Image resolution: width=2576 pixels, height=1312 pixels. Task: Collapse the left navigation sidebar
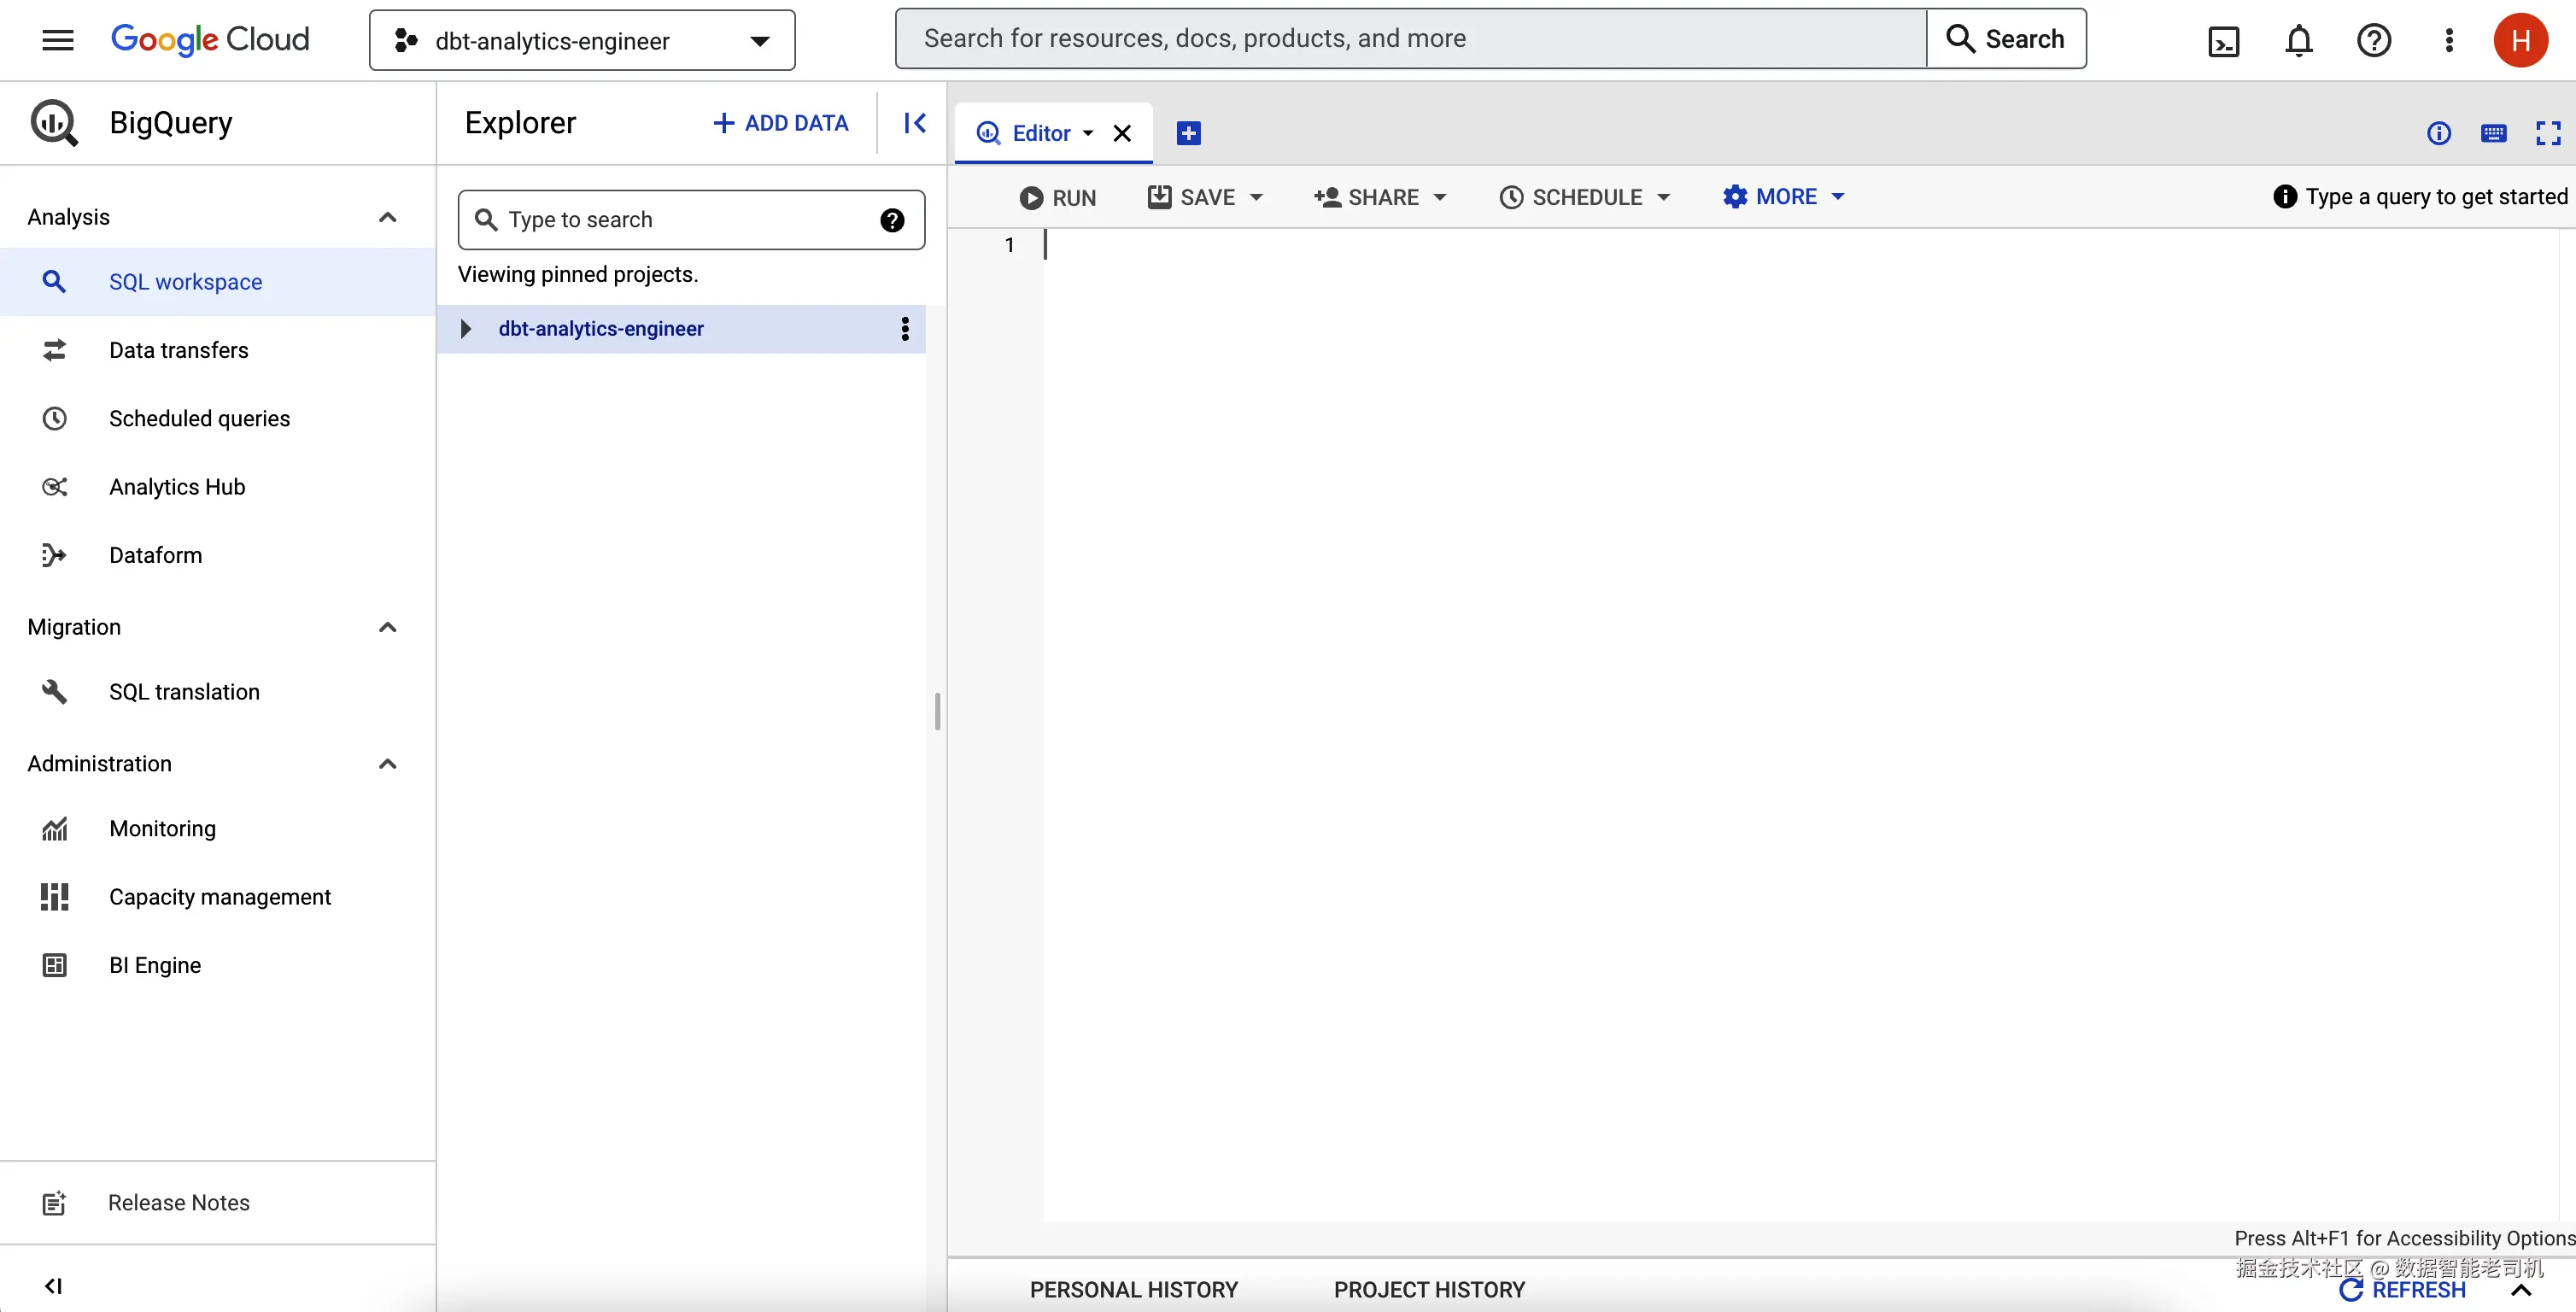click(54, 1286)
